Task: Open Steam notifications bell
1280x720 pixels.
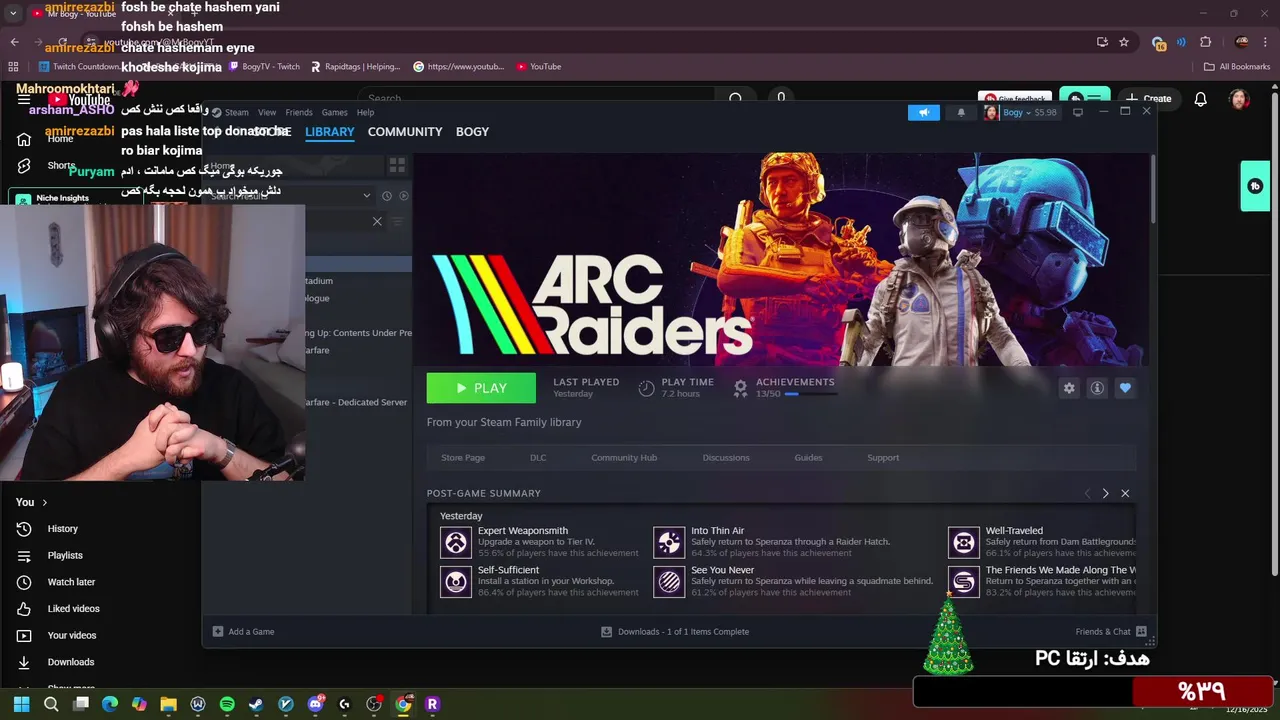Action: pyautogui.click(x=961, y=112)
